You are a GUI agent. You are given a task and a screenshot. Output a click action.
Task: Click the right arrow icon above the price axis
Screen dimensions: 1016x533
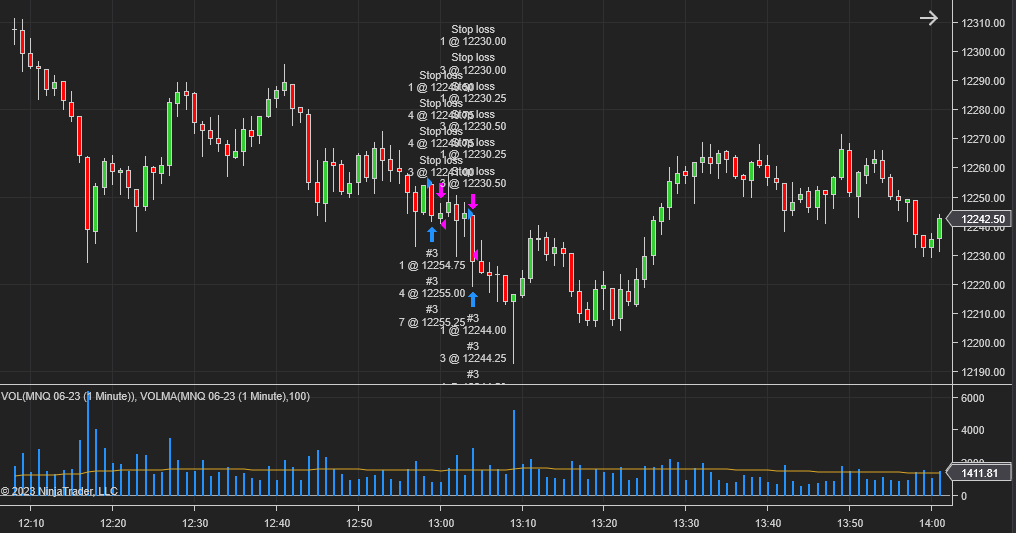[929, 18]
